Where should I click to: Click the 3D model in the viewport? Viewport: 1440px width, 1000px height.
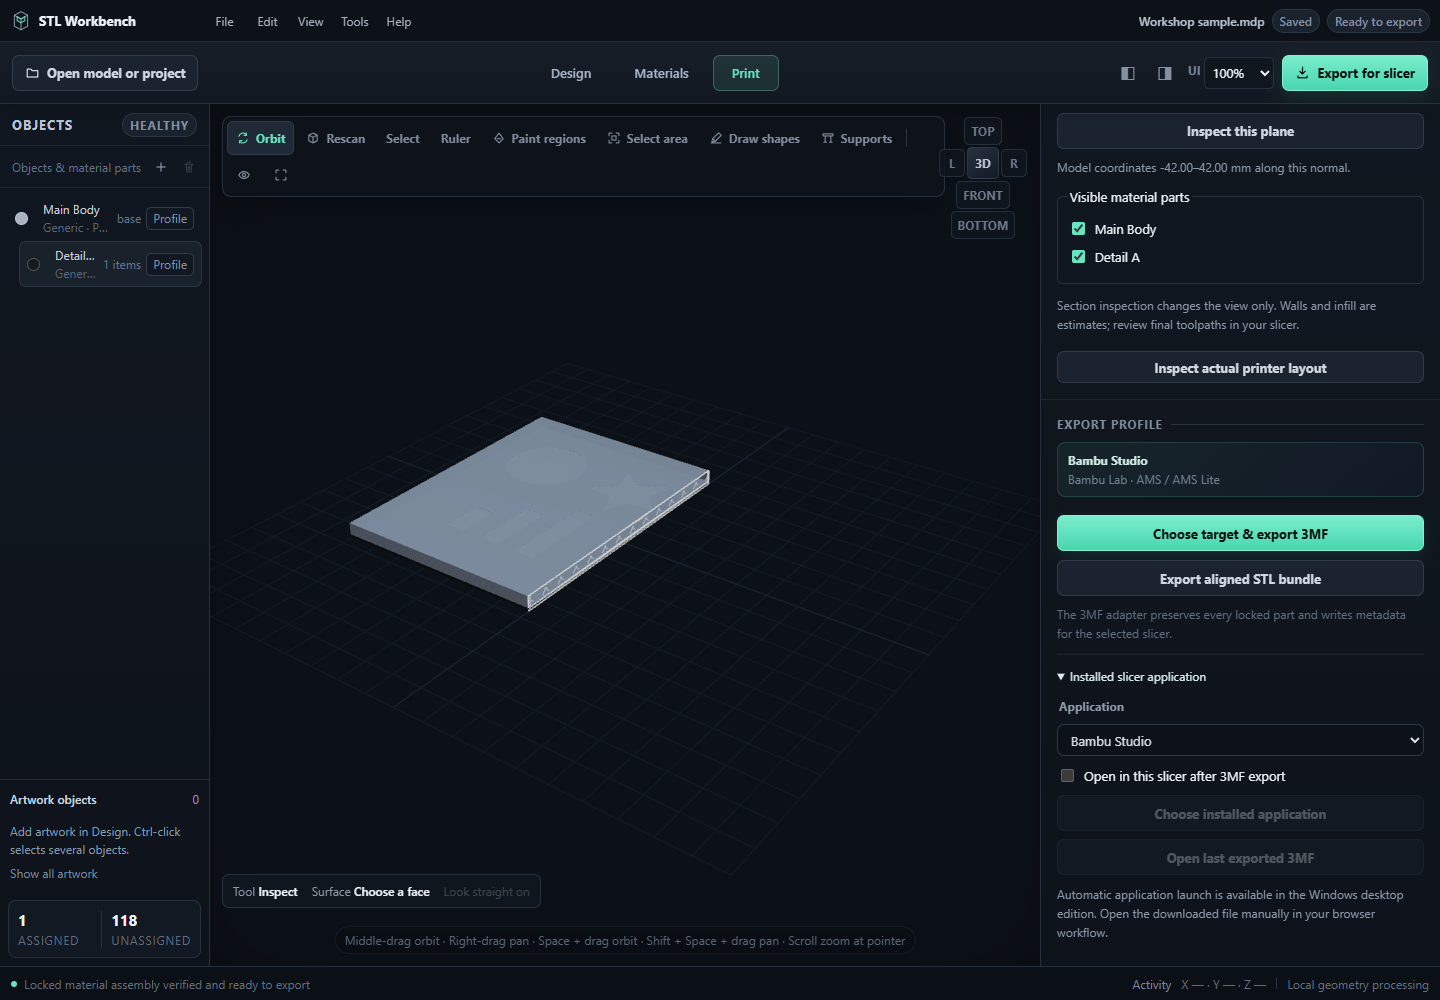(530, 512)
